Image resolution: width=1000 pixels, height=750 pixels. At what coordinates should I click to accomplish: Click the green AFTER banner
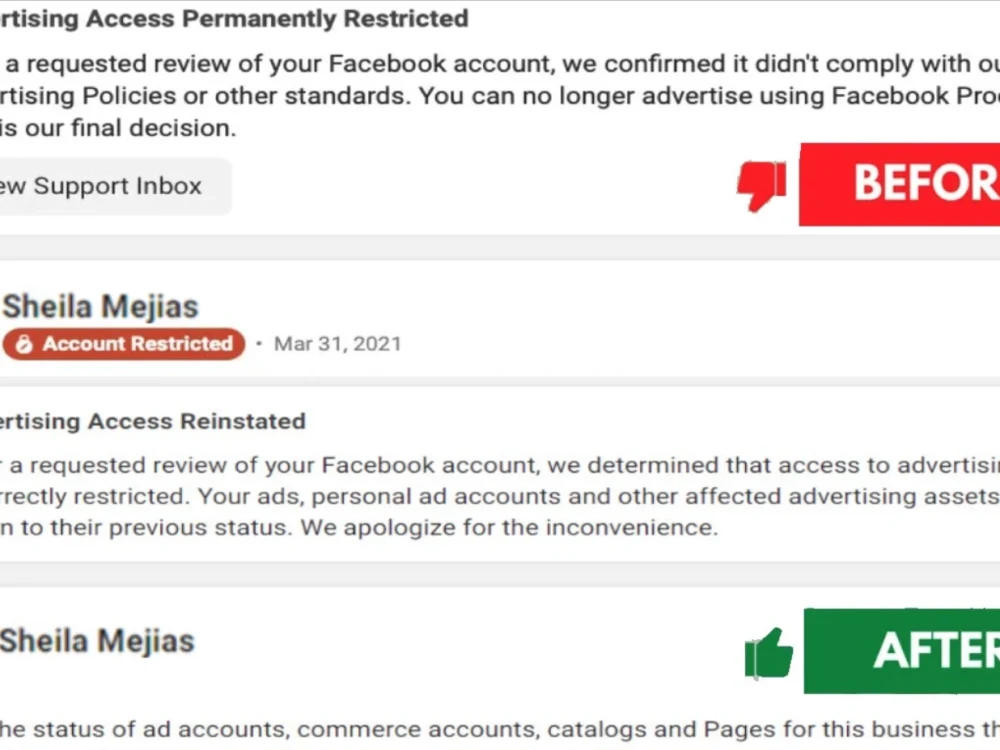pyautogui.click(x=902, y=651)
